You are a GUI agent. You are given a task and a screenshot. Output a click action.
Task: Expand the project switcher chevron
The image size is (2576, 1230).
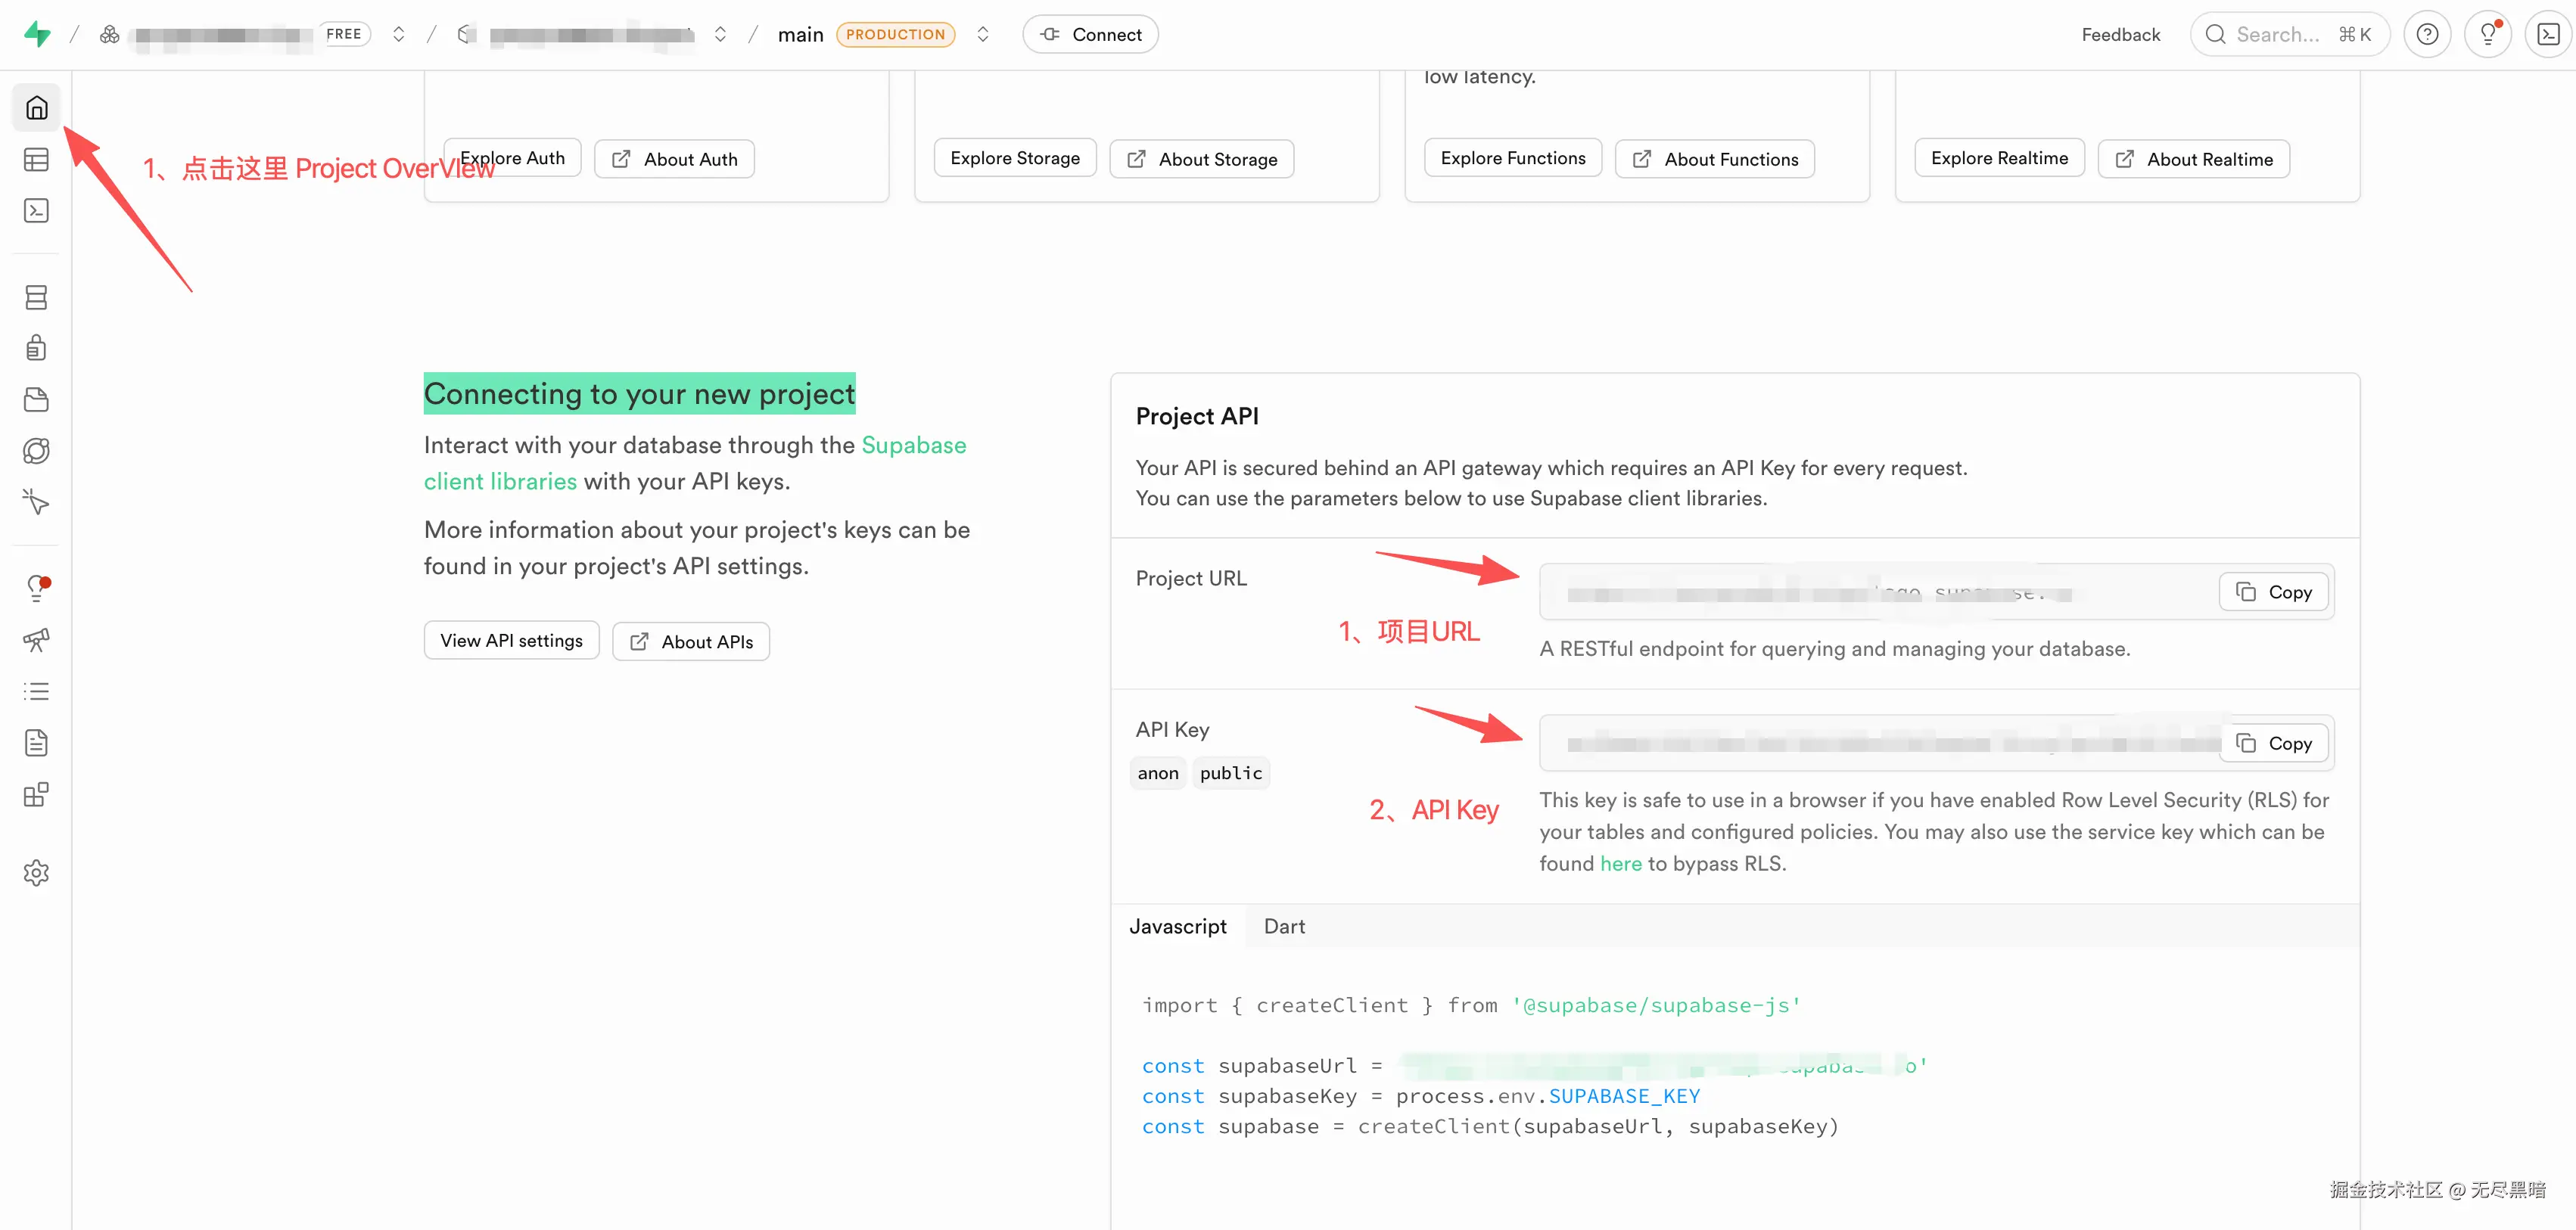(x=720, y=35)
